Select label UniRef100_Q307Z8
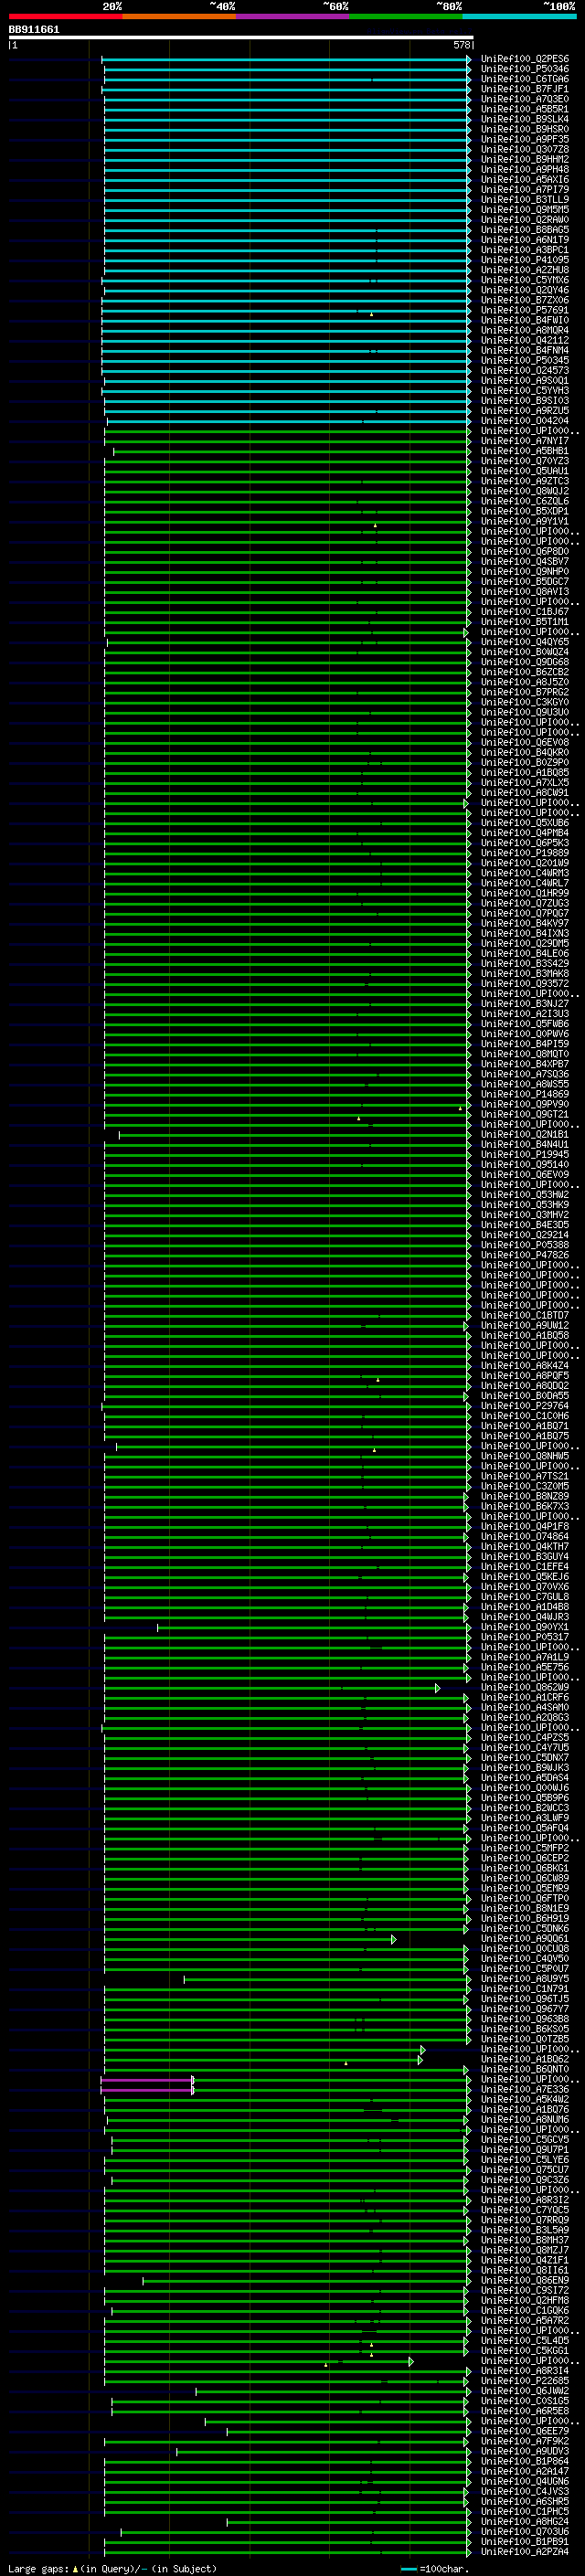Image resolution: width=585 pixels, height=2576 pixels. pos(525,149)
